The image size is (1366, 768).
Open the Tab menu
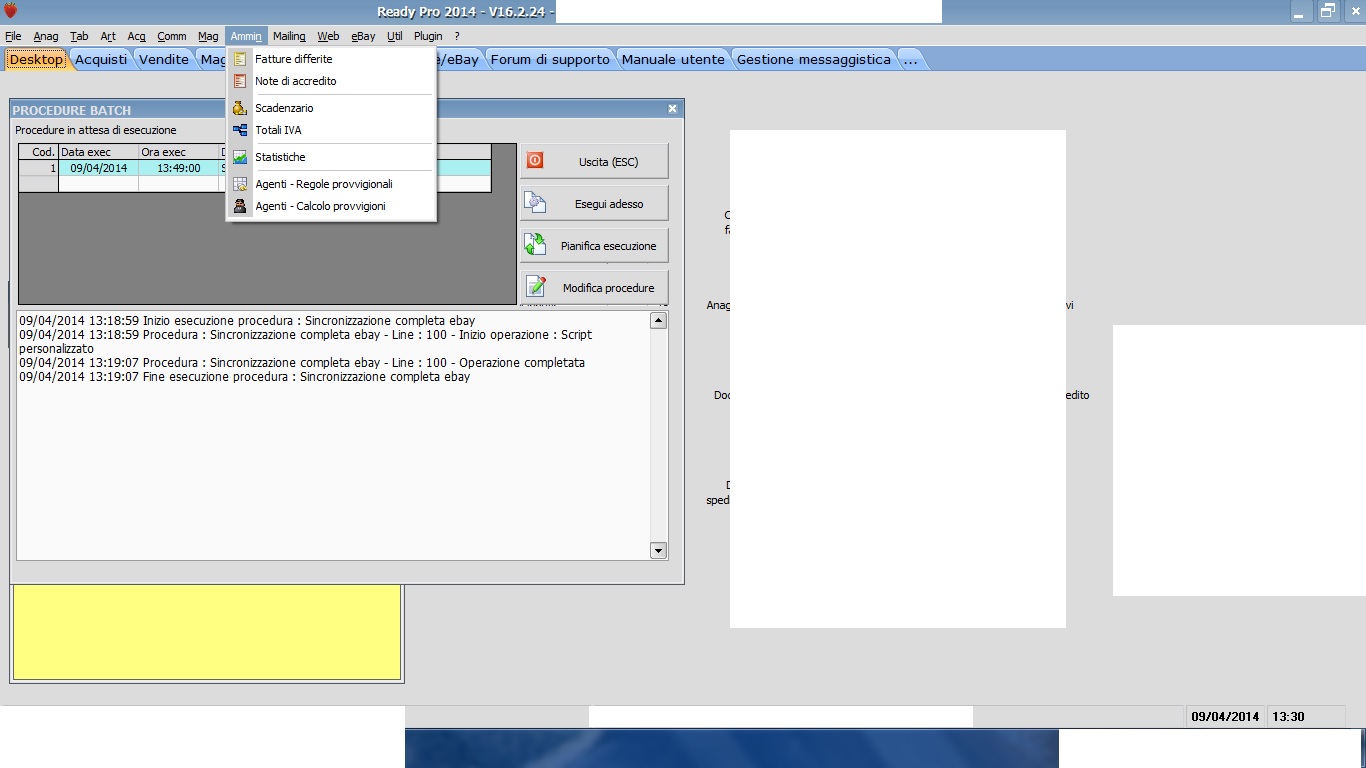point(79,36)
